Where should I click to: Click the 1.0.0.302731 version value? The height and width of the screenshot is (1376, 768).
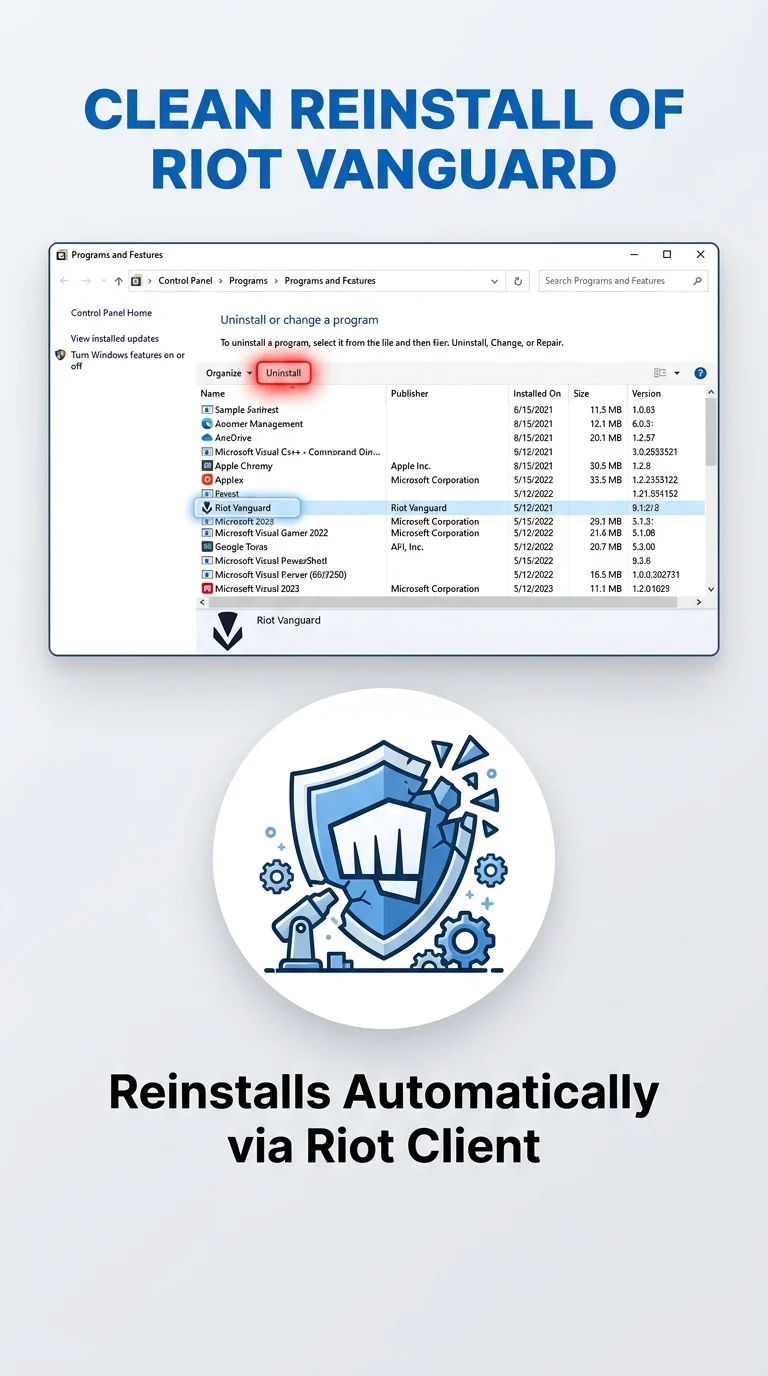pyautogui.click(x=656, y=575)
